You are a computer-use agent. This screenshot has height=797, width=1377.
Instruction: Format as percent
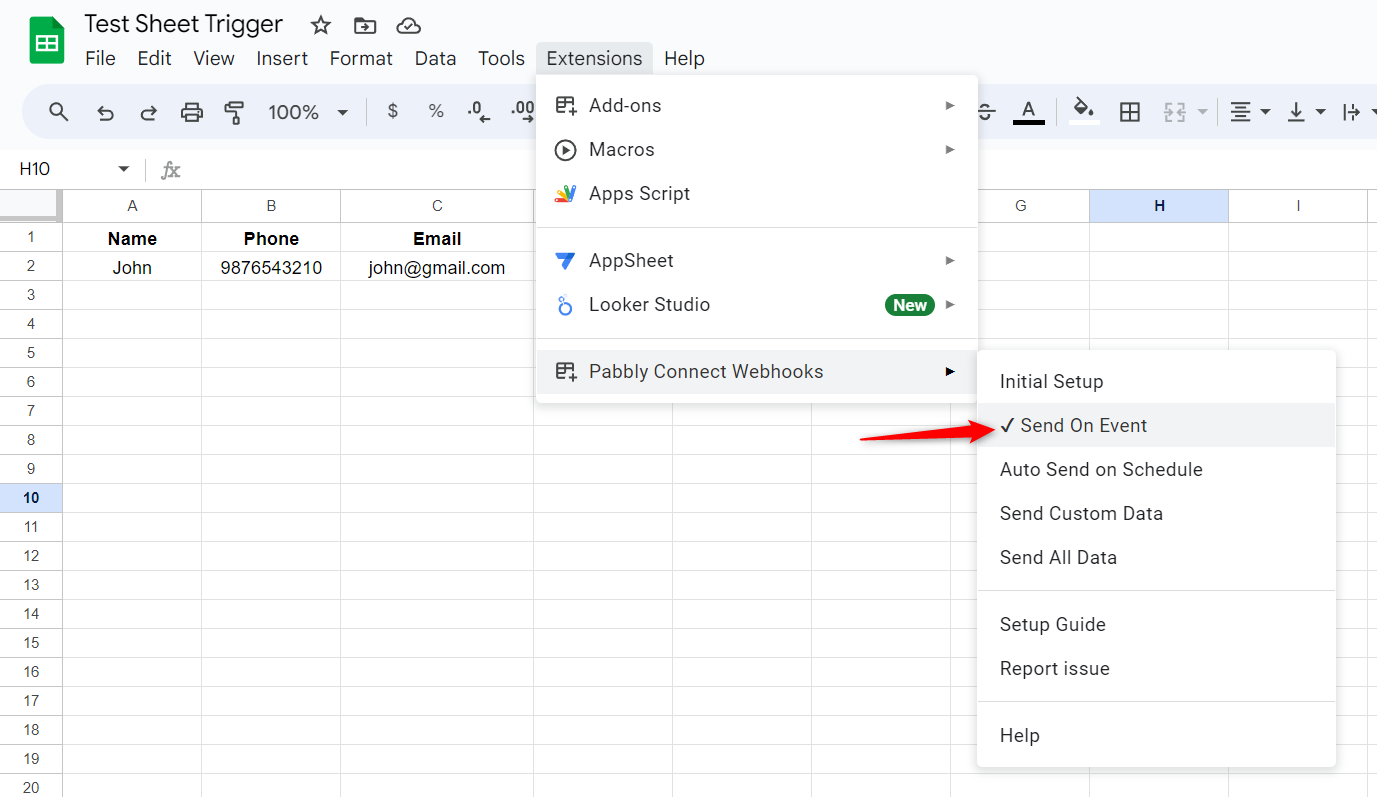click(436, 112)
